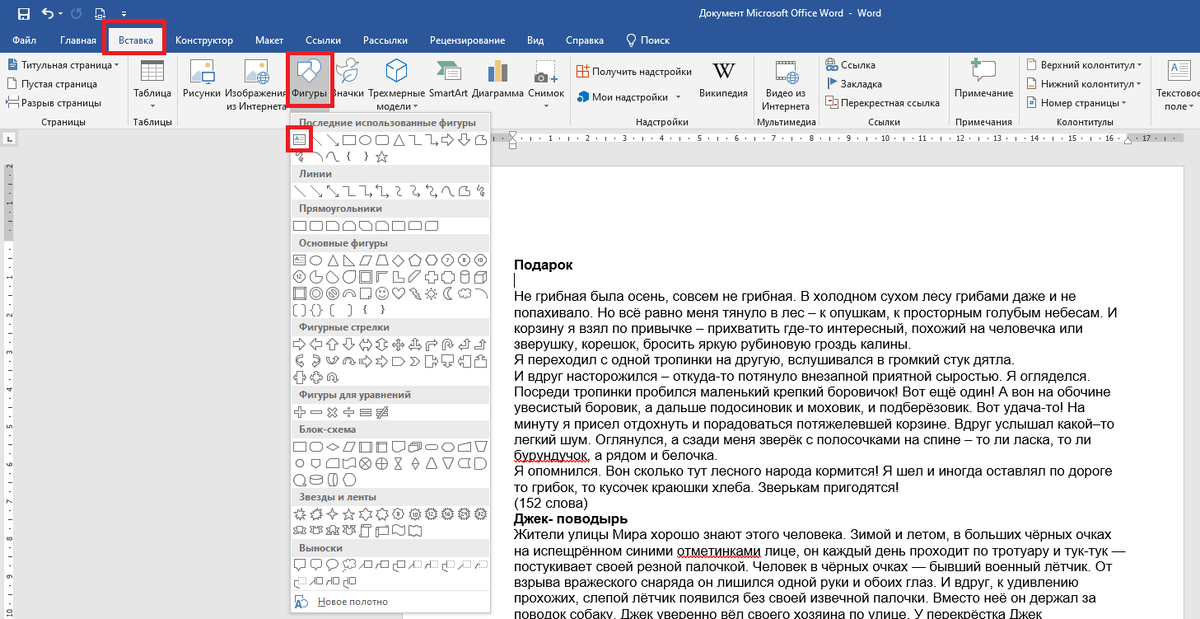Switch to the Вид tab
Viewport: 1200px width, 619px height.
[x=535, y=40]
